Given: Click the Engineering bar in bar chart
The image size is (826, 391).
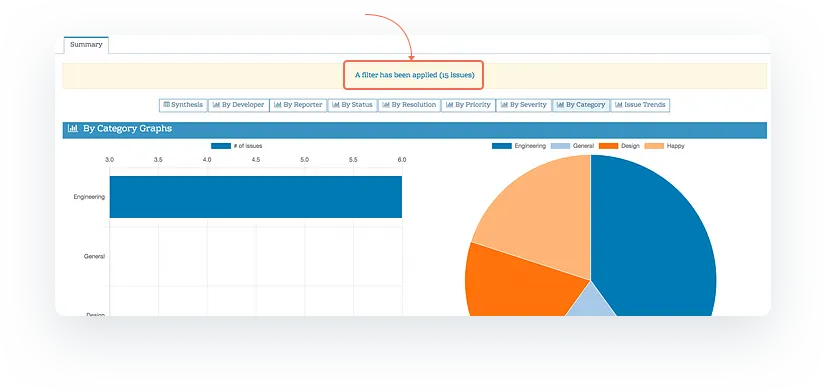Looking at the screenshot, I should coord(255,197).
